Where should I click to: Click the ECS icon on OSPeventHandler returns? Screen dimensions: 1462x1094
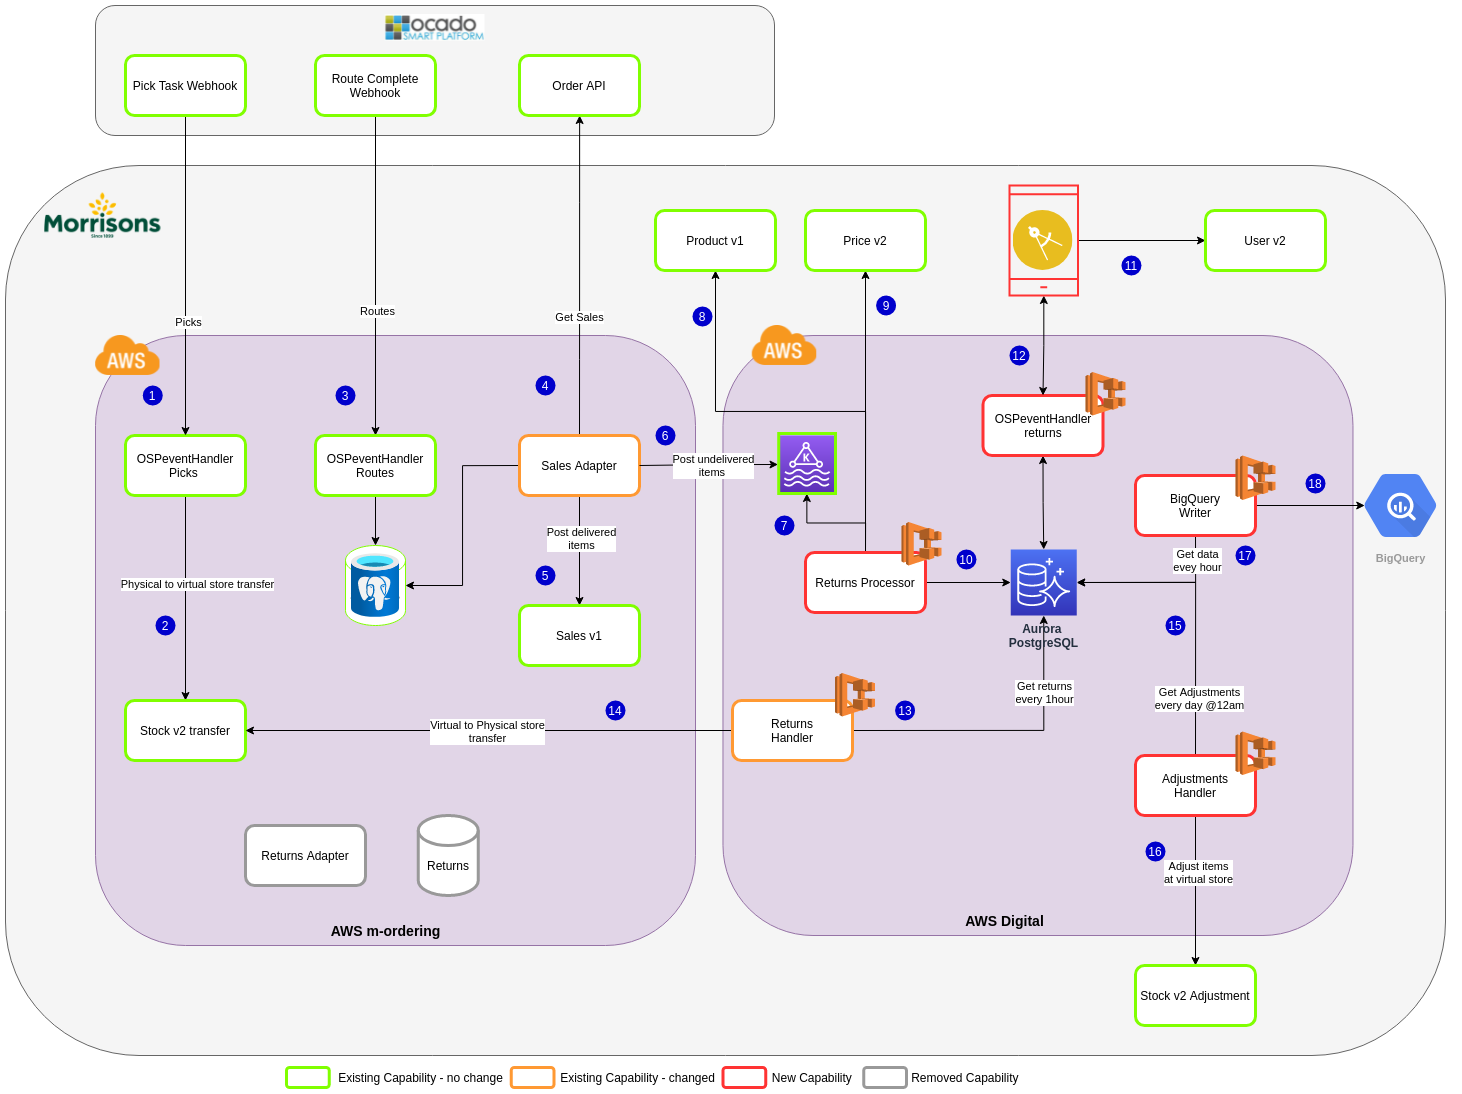[x=1105, y=394]
